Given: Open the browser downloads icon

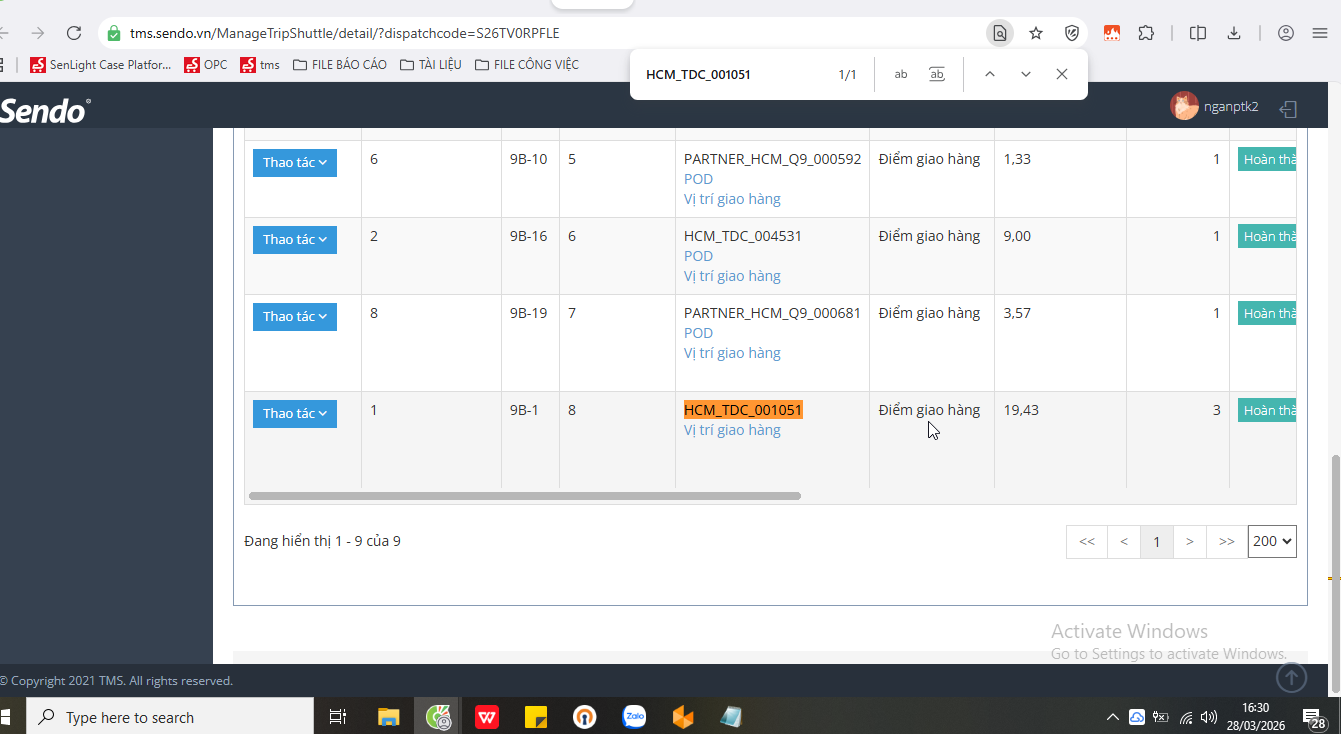Looking at the screenshot, I should [1234, 33].
